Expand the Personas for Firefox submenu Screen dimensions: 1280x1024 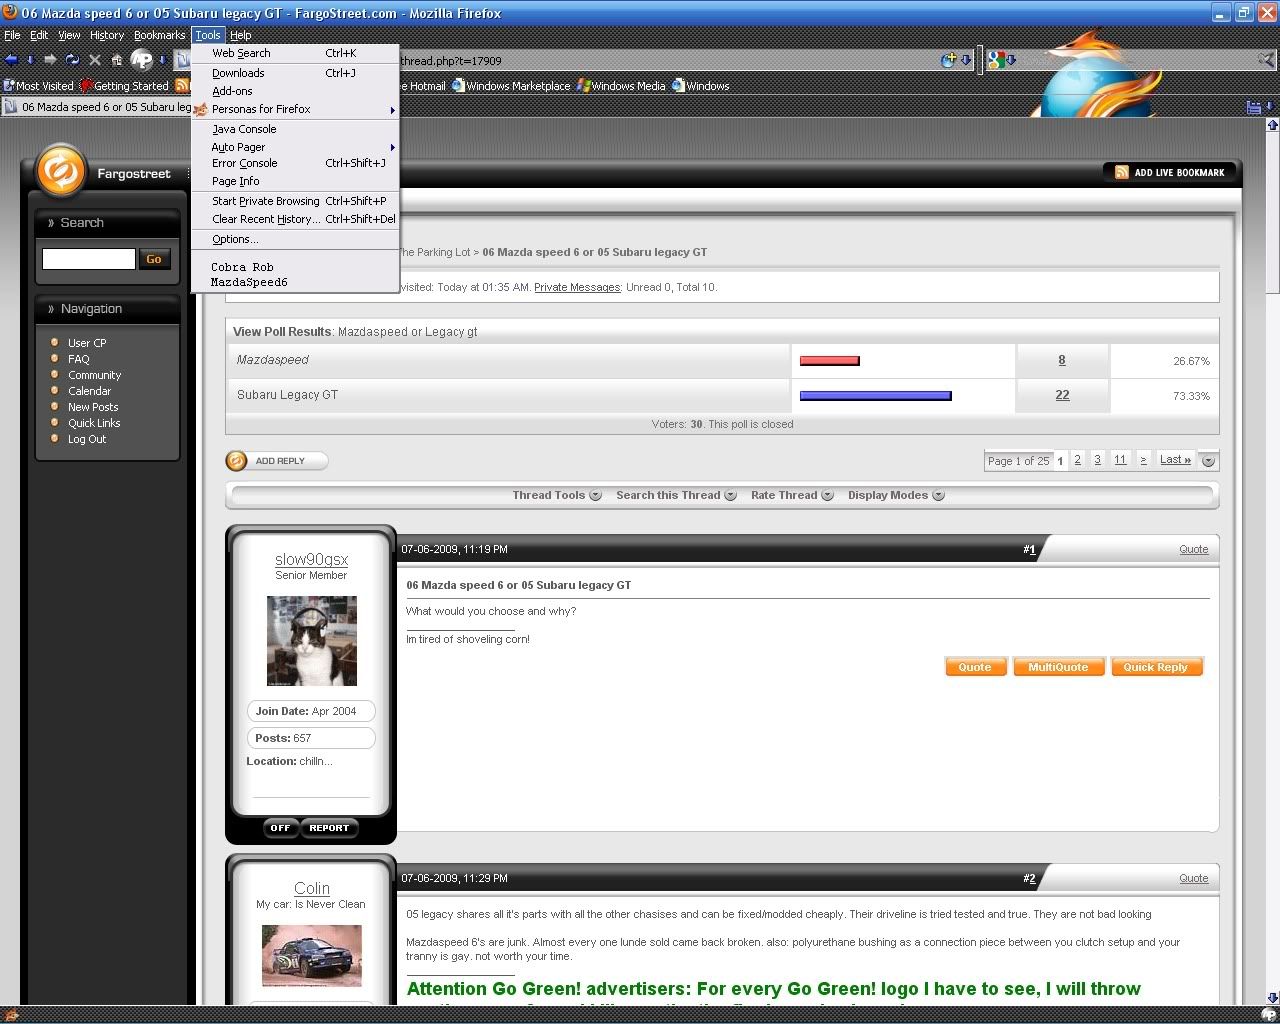click(x=392, y=109)
